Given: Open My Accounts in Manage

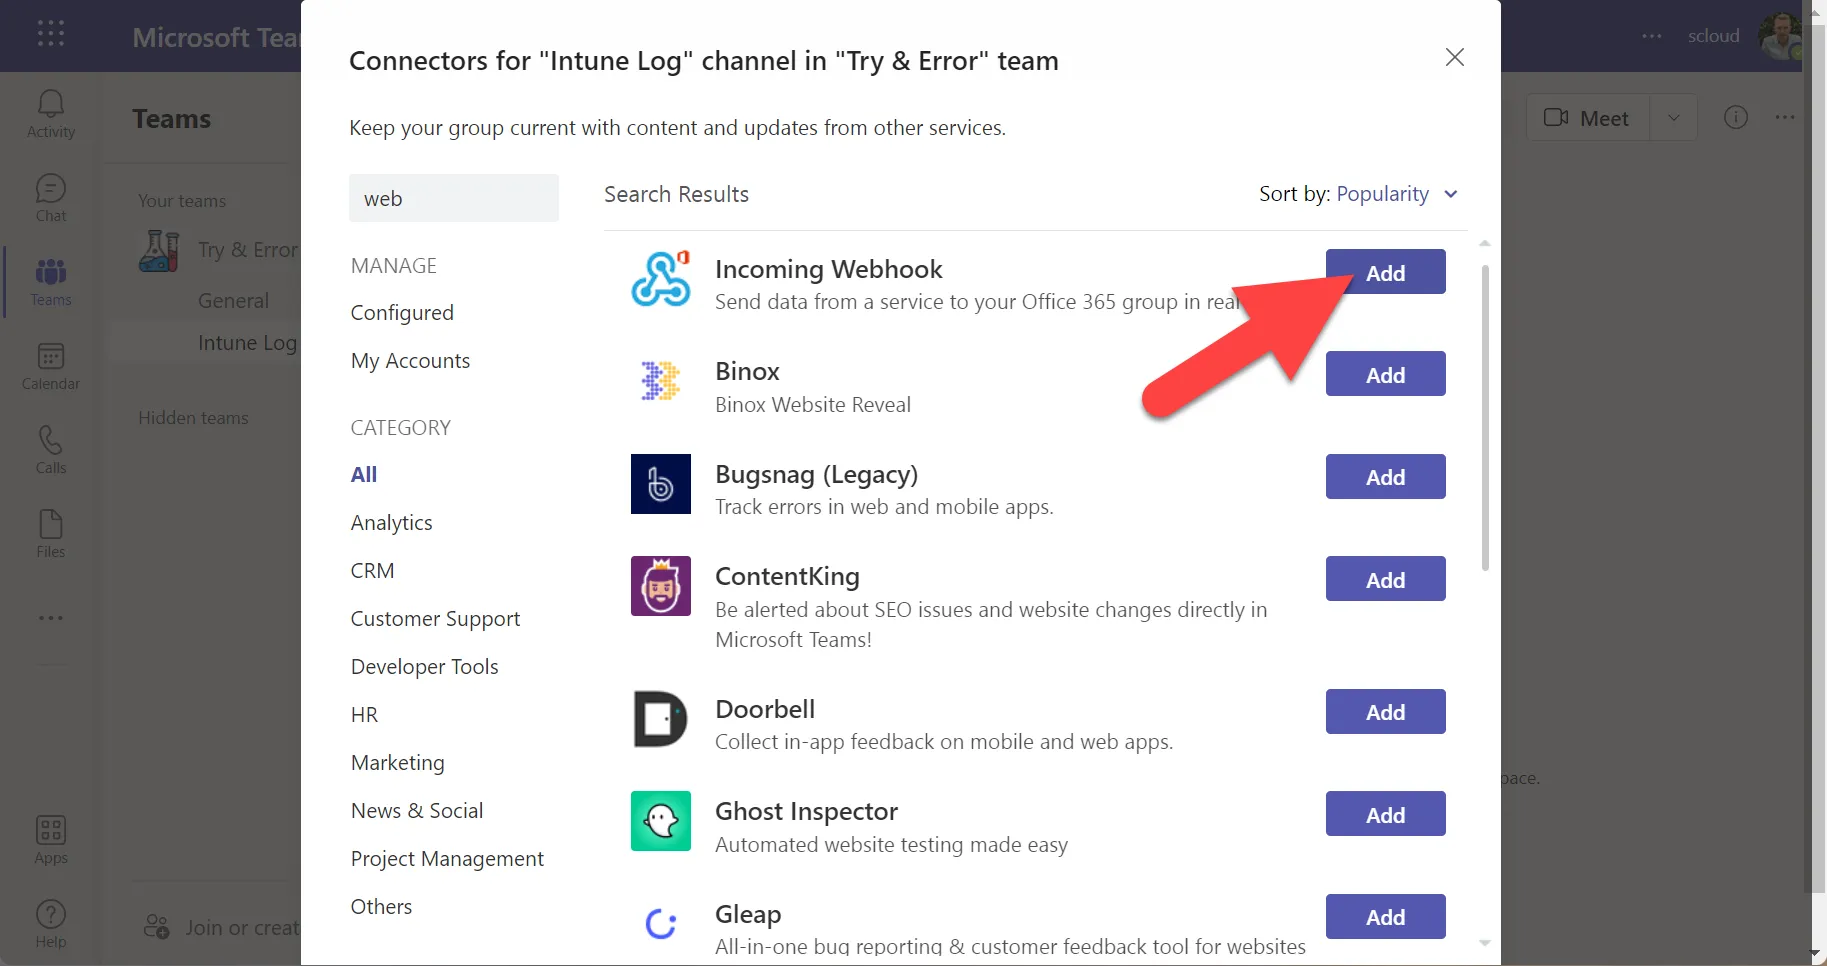Looking at the screenshot, I should click(410, 361).
